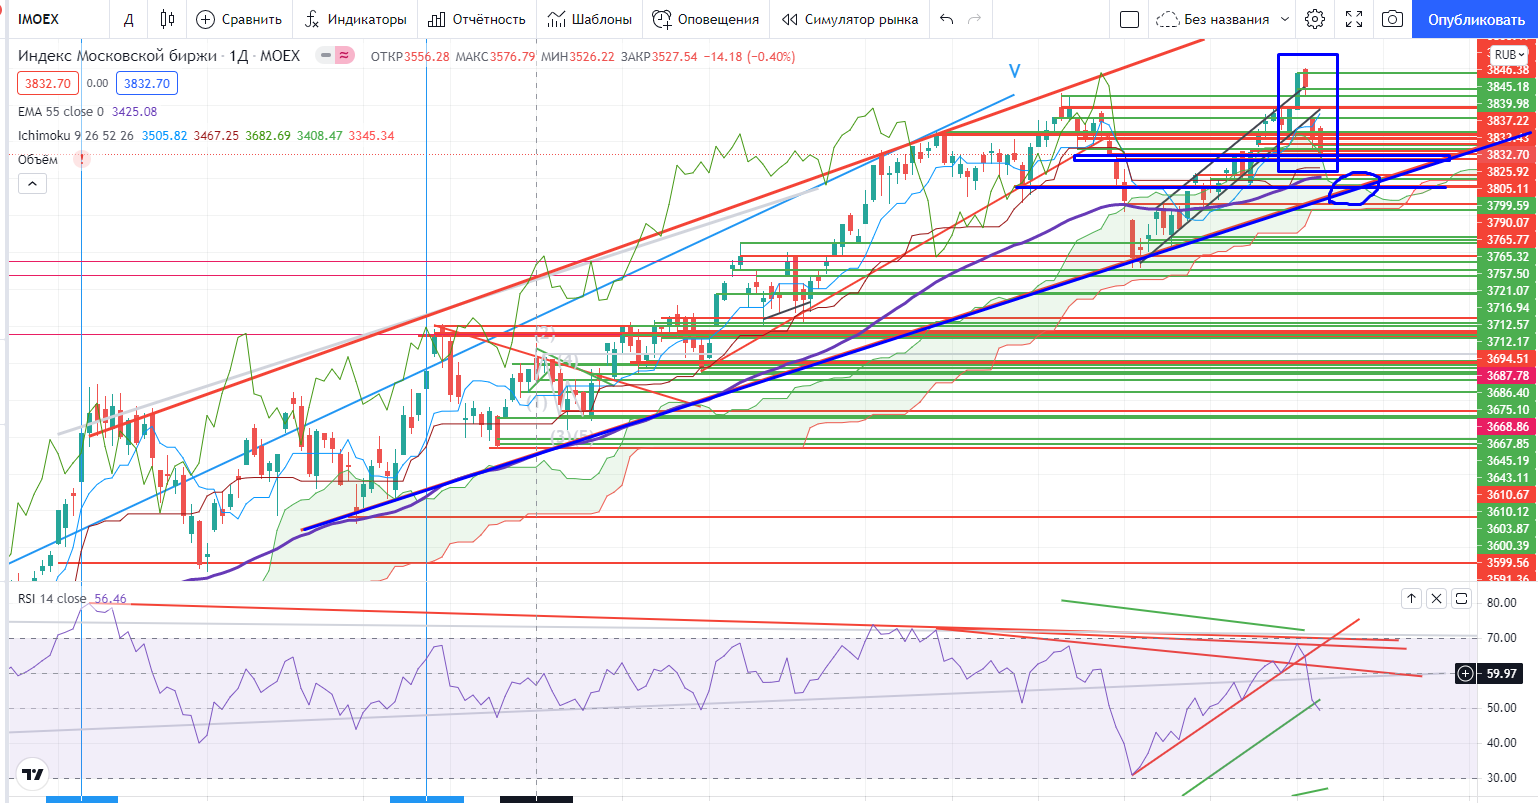Open Индикаторы
This screenshot has width=1538, height=803.
pos(355,19)
